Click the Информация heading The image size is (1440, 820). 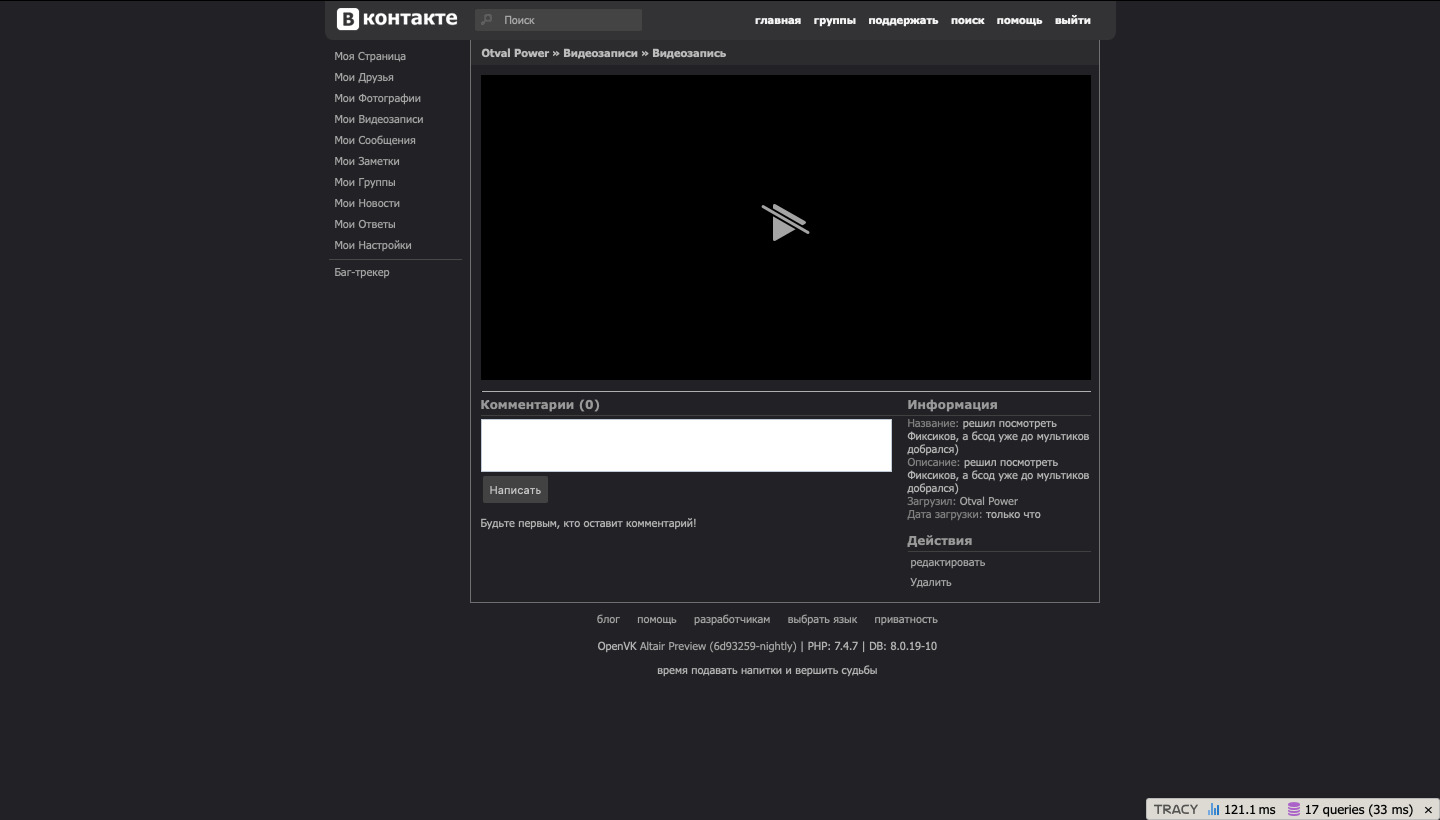tap(952, 405)
